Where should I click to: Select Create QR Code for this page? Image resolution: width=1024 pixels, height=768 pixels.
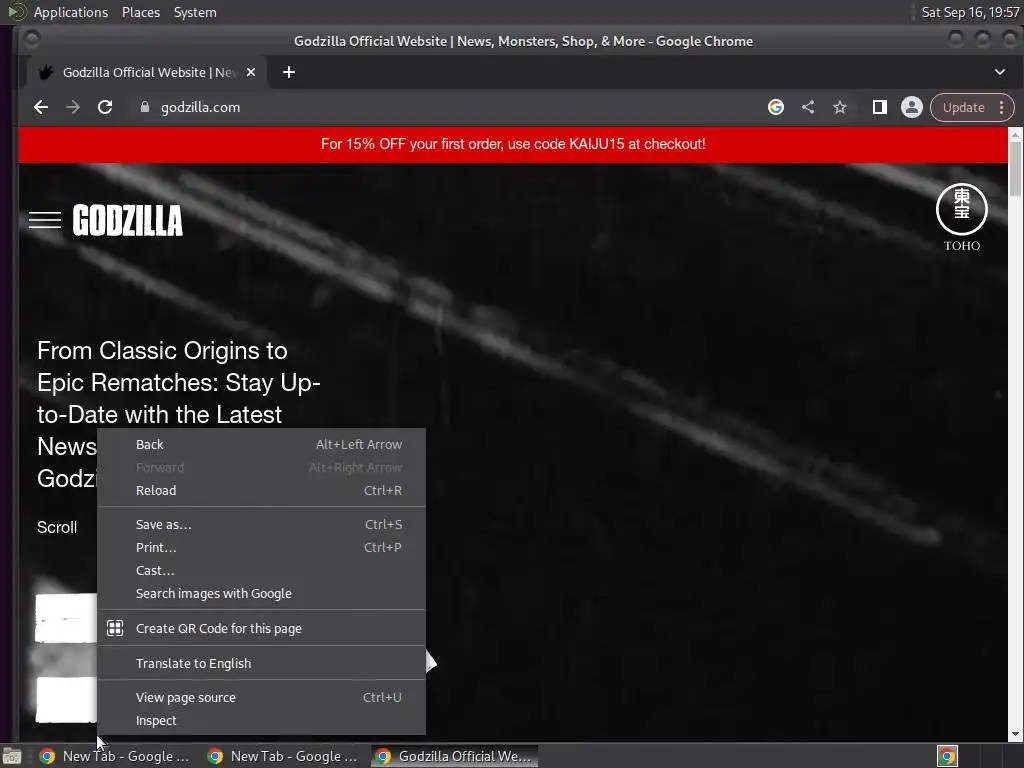[261, 628]
